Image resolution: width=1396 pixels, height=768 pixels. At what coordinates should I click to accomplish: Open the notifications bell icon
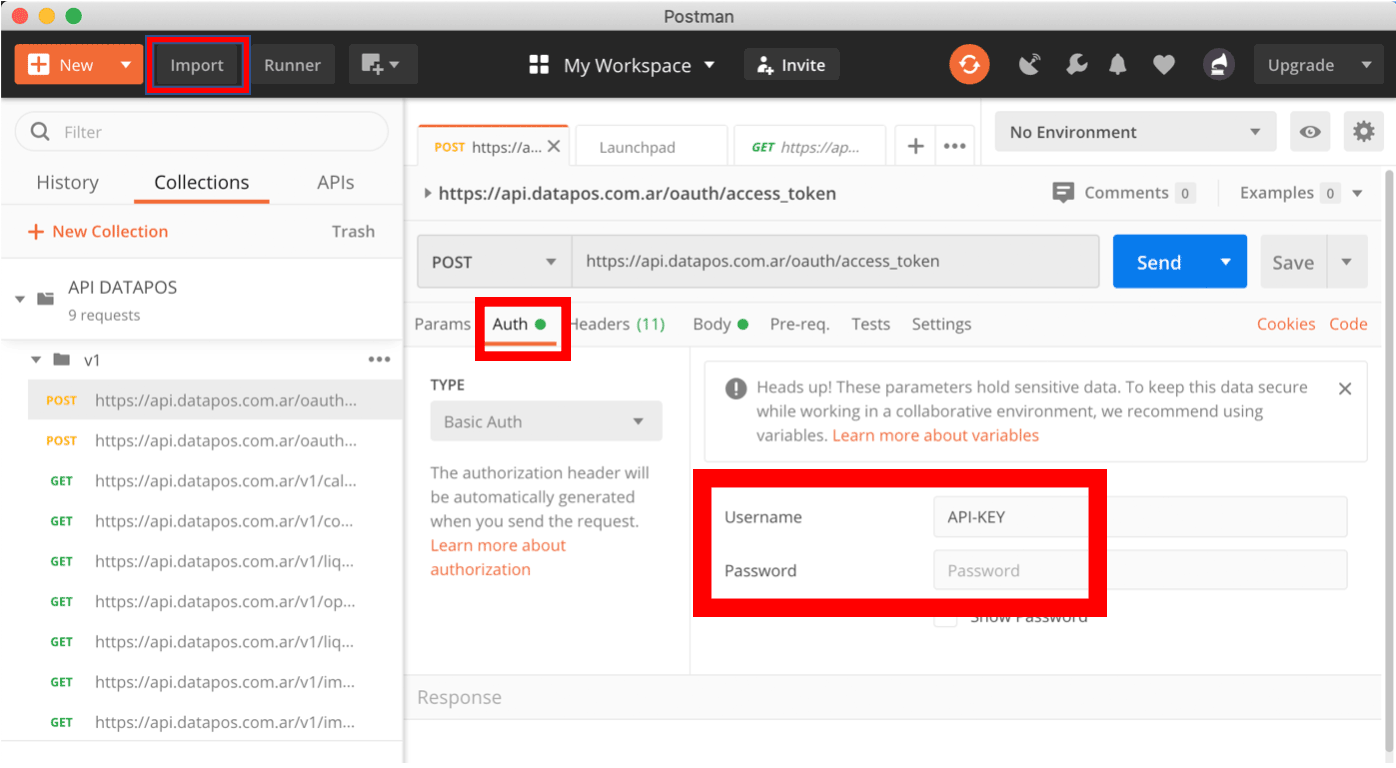click(1118, 65)
